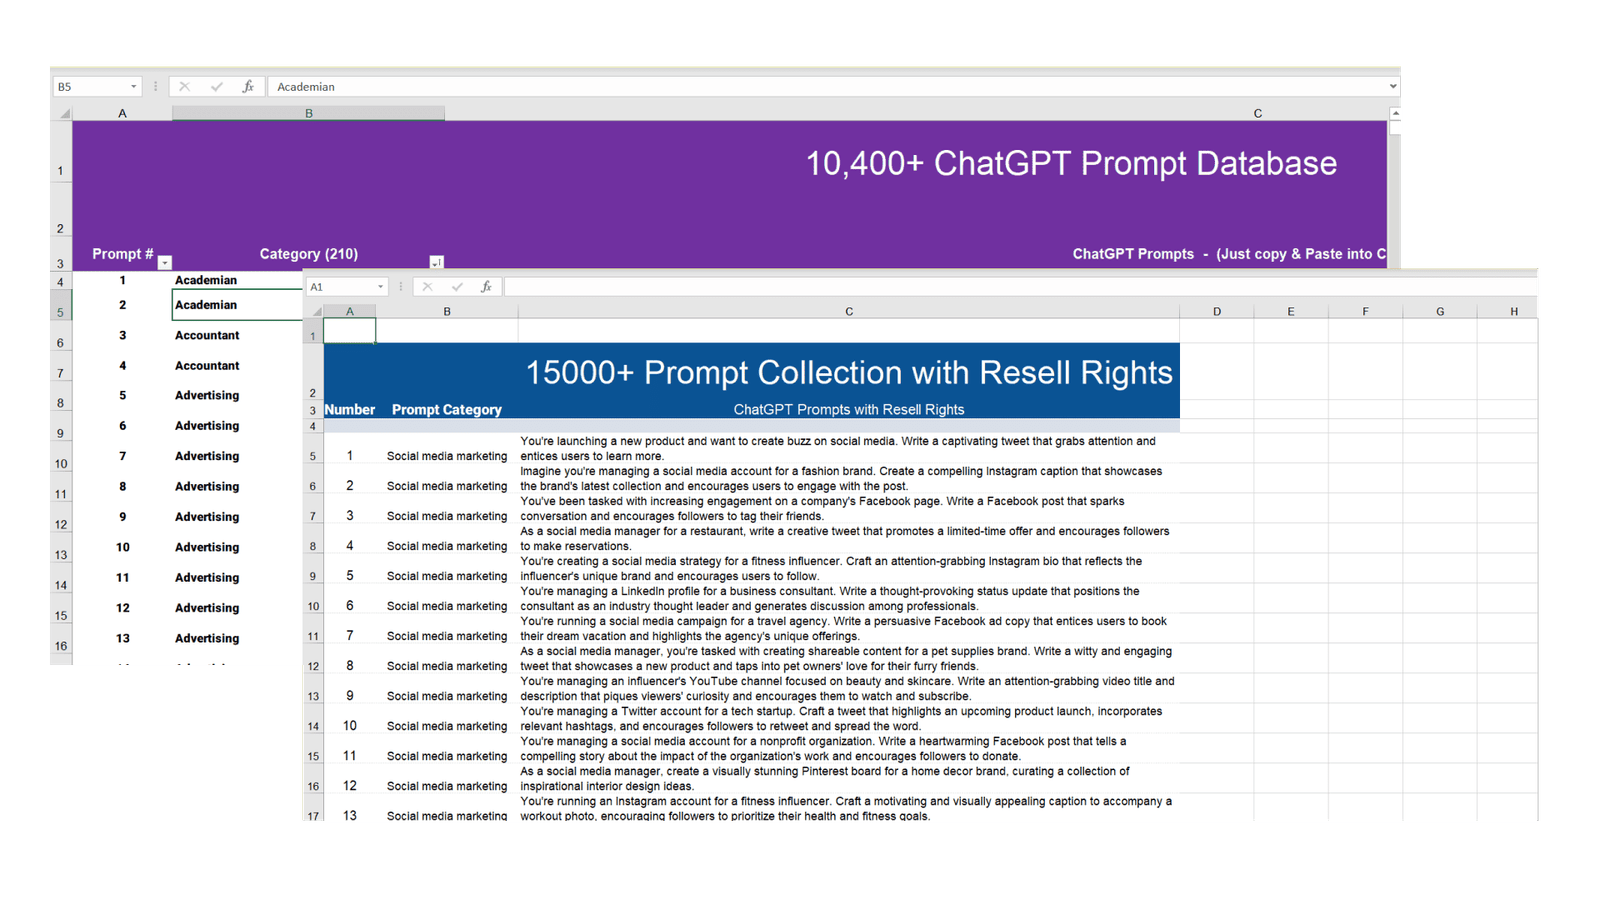Open Name Box dropdown showing A1
1600x900 pixels.
(380, 287)
